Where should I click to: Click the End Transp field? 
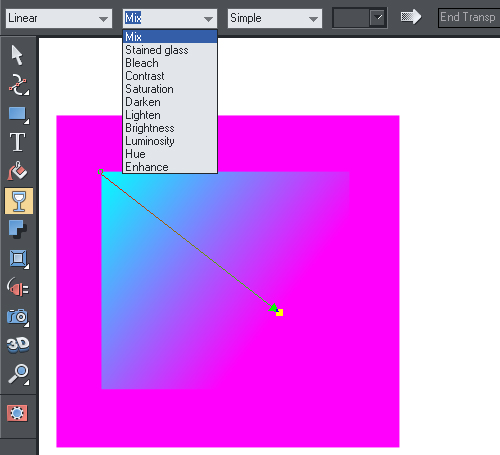pyautogui.click(x=469, y=17)
